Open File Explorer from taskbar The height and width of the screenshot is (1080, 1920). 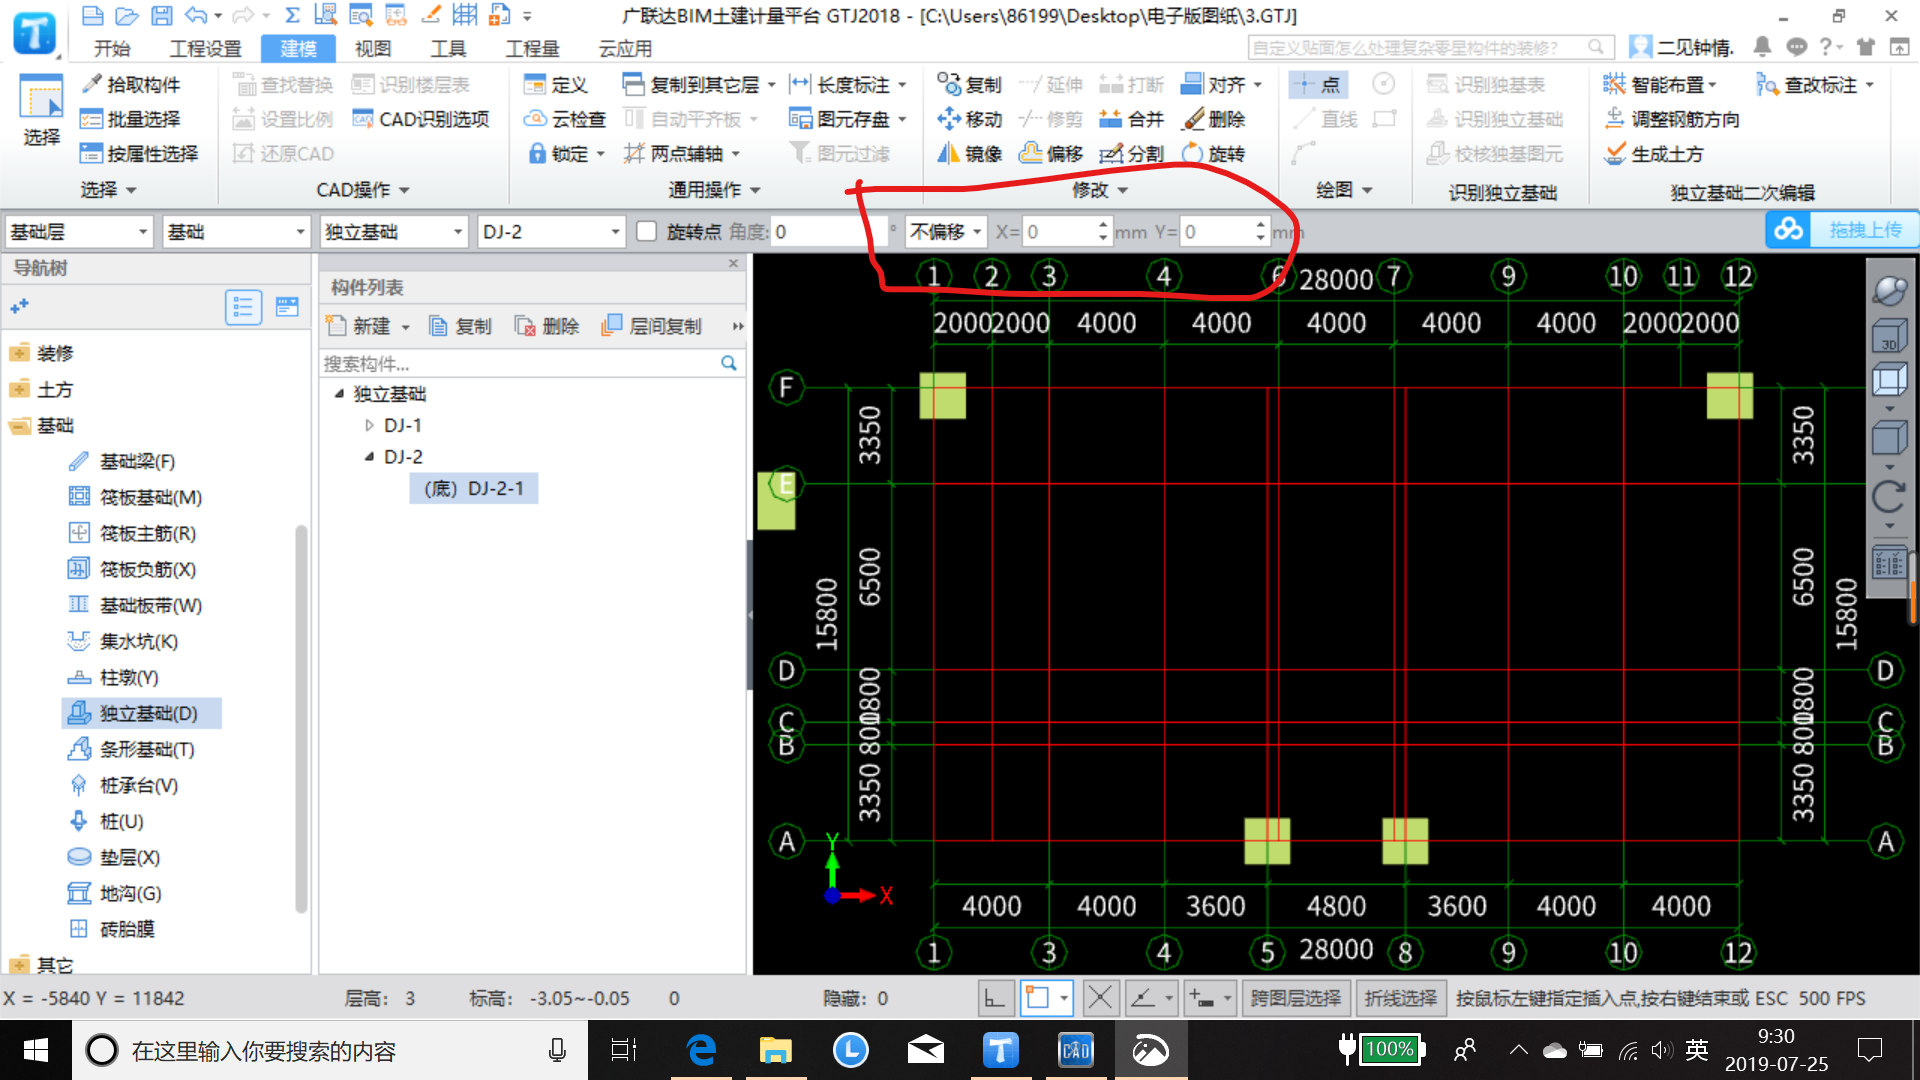pos(775,1050)
